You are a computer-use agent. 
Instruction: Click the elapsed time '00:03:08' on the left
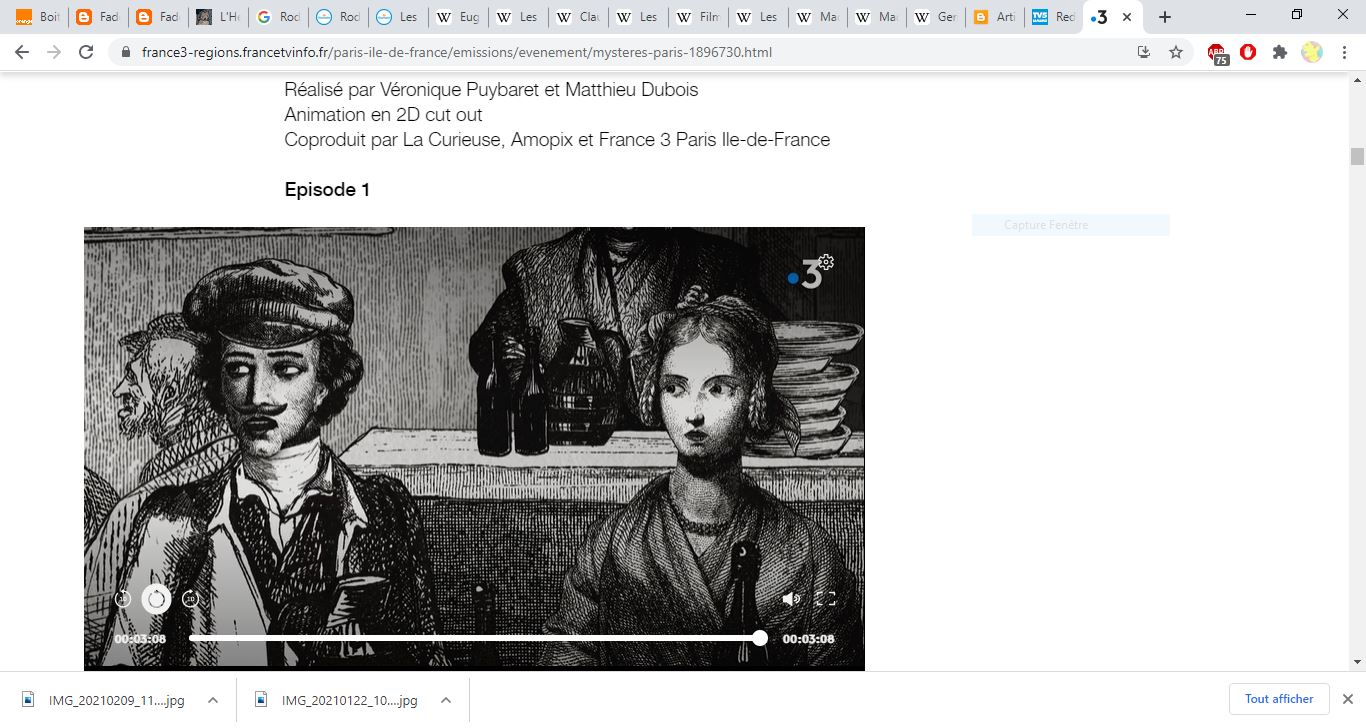coord(140,639)
